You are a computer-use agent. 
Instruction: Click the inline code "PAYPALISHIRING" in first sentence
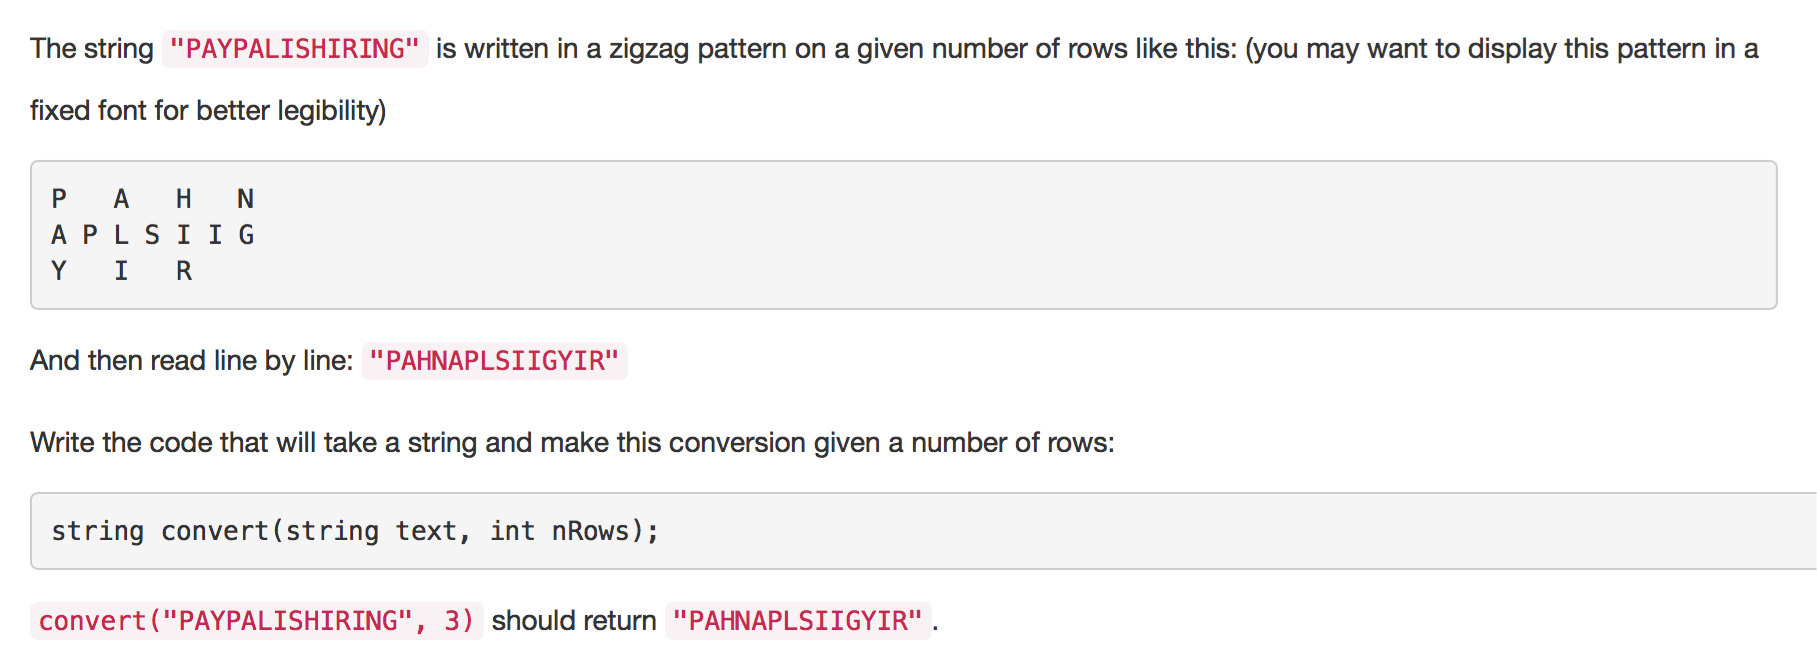tap(295, 49)
